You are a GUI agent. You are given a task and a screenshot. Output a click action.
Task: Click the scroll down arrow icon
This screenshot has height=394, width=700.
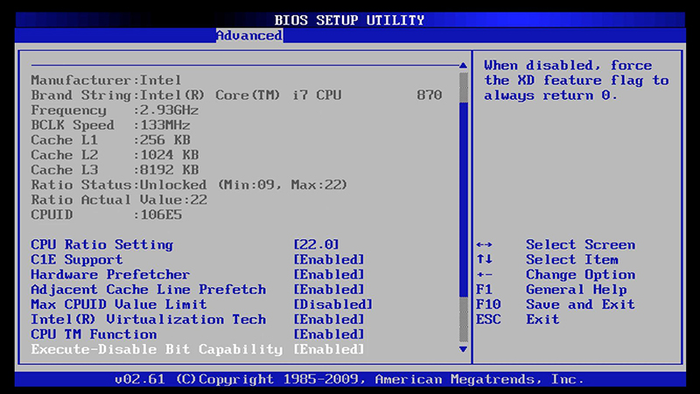(463, 349)
